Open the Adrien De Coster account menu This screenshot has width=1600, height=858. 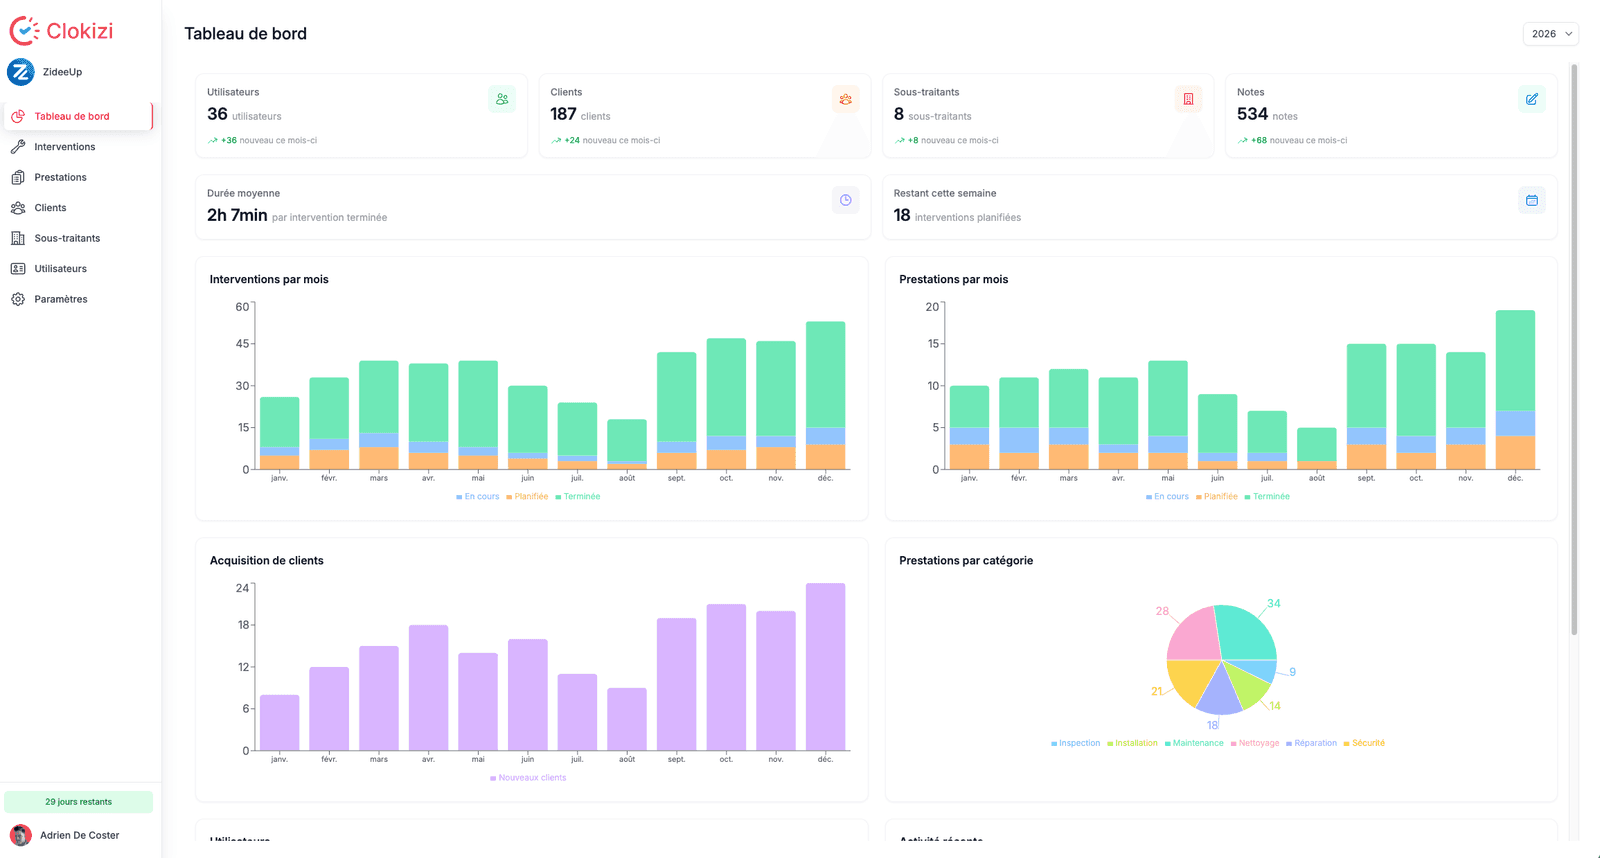(78, 835)
